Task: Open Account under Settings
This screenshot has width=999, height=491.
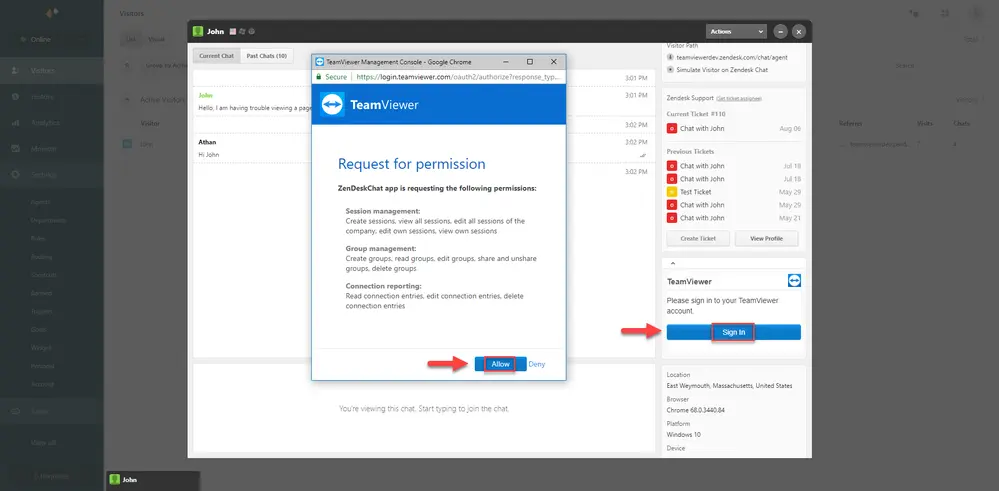Action: click(43, 385)
